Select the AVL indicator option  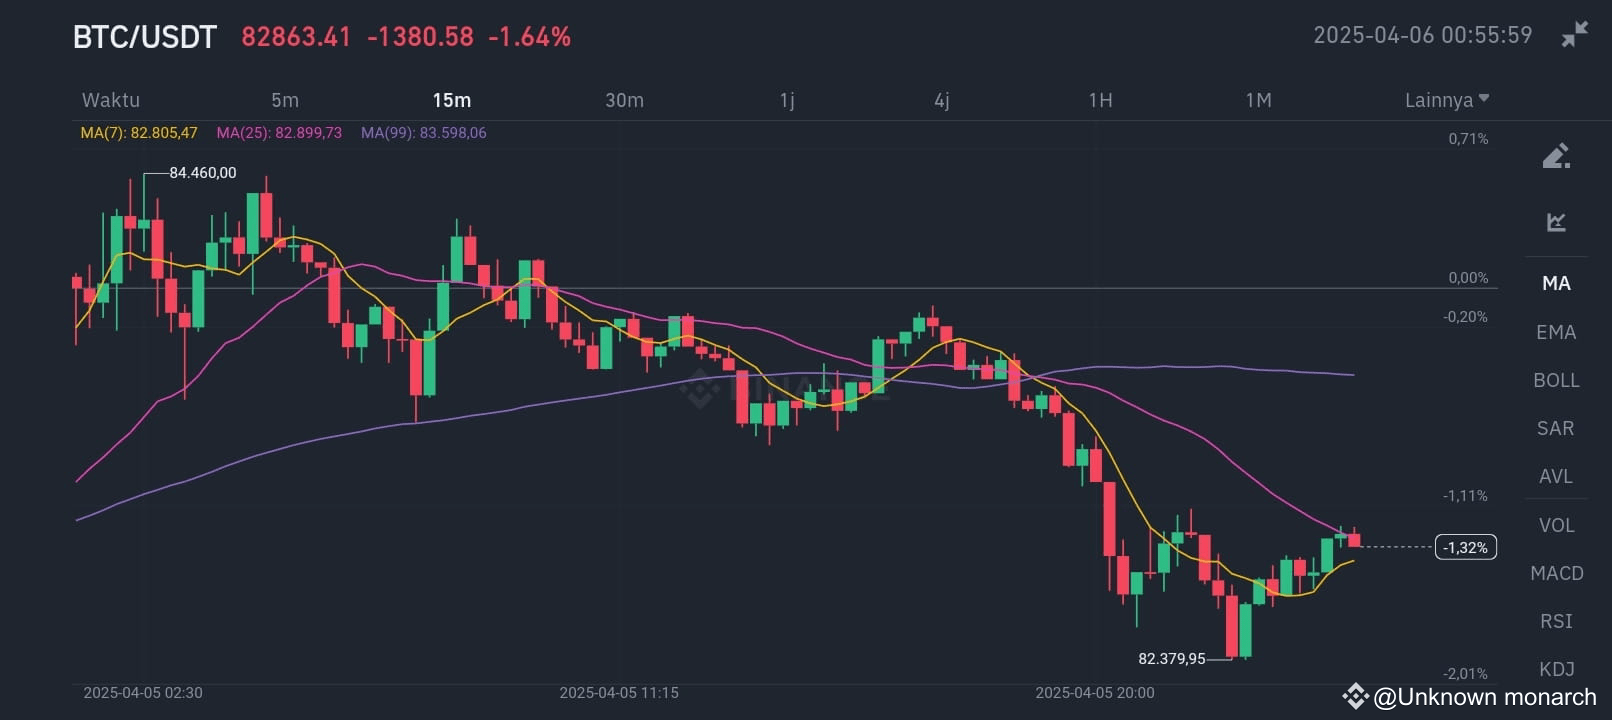(1555, 476)
